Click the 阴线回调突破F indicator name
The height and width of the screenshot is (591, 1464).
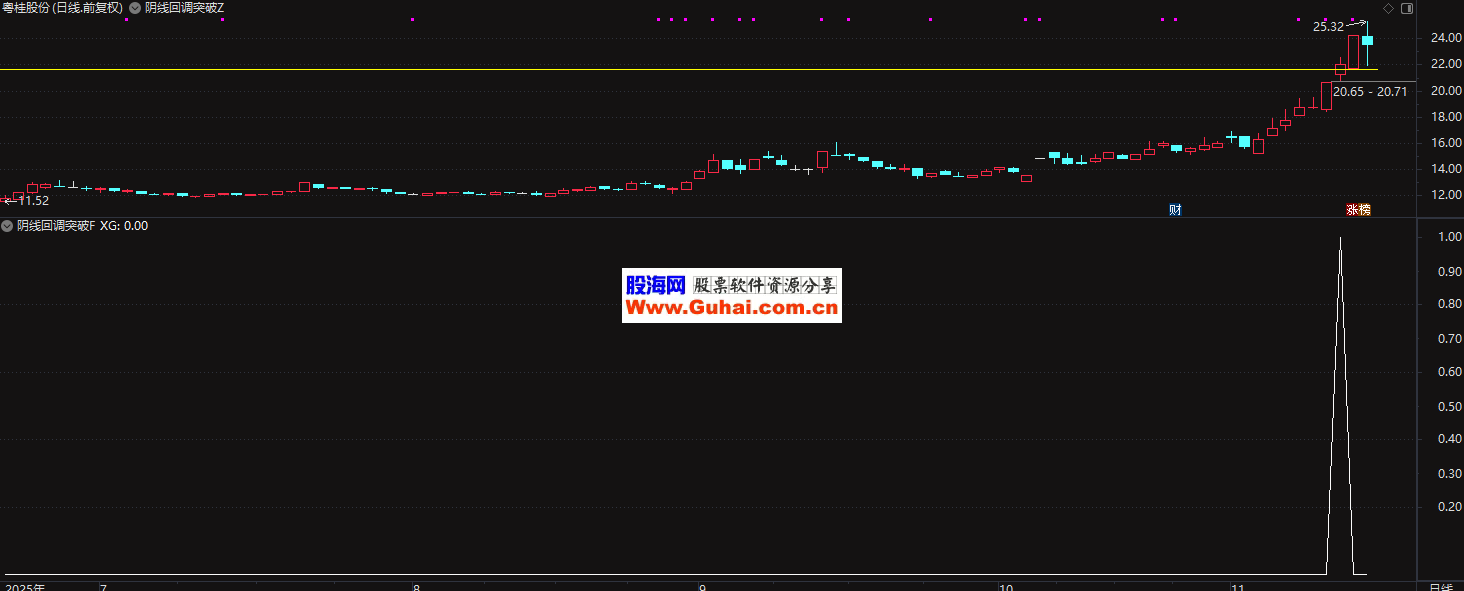click(56, 226)
